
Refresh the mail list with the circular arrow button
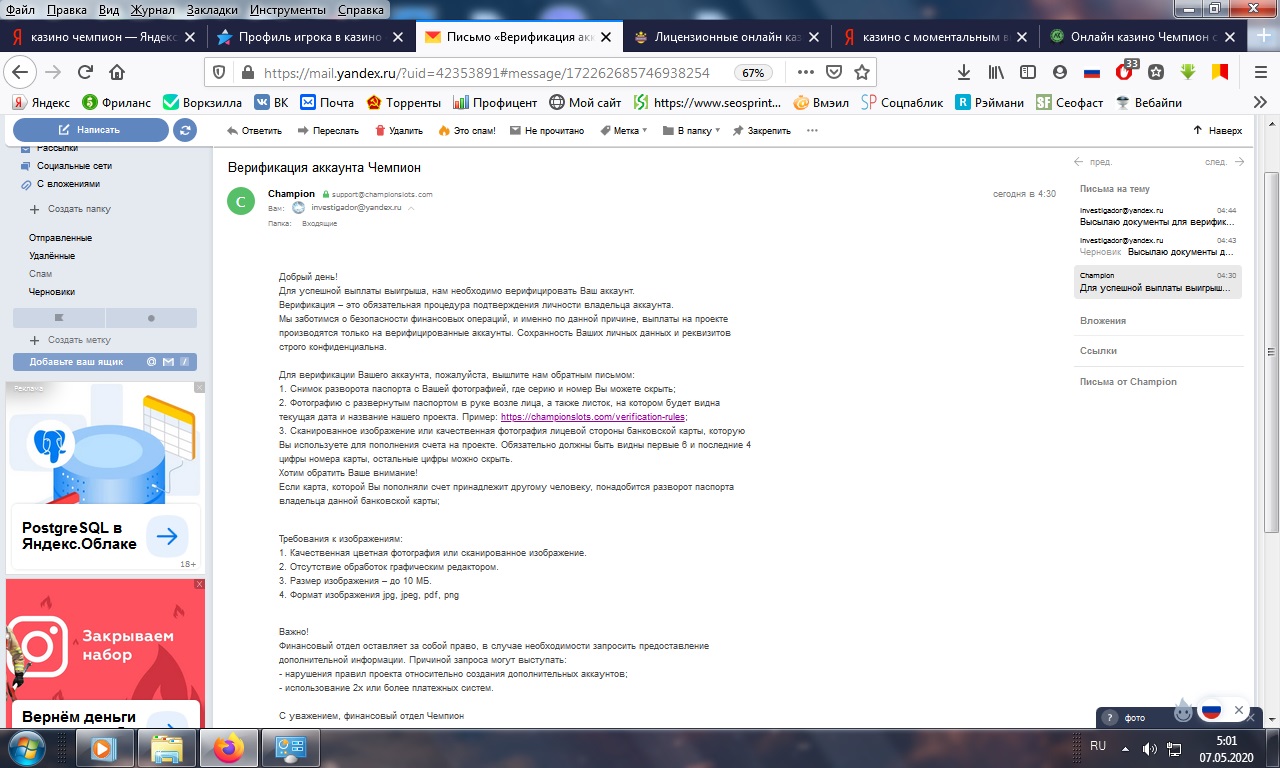pos(184,130)
